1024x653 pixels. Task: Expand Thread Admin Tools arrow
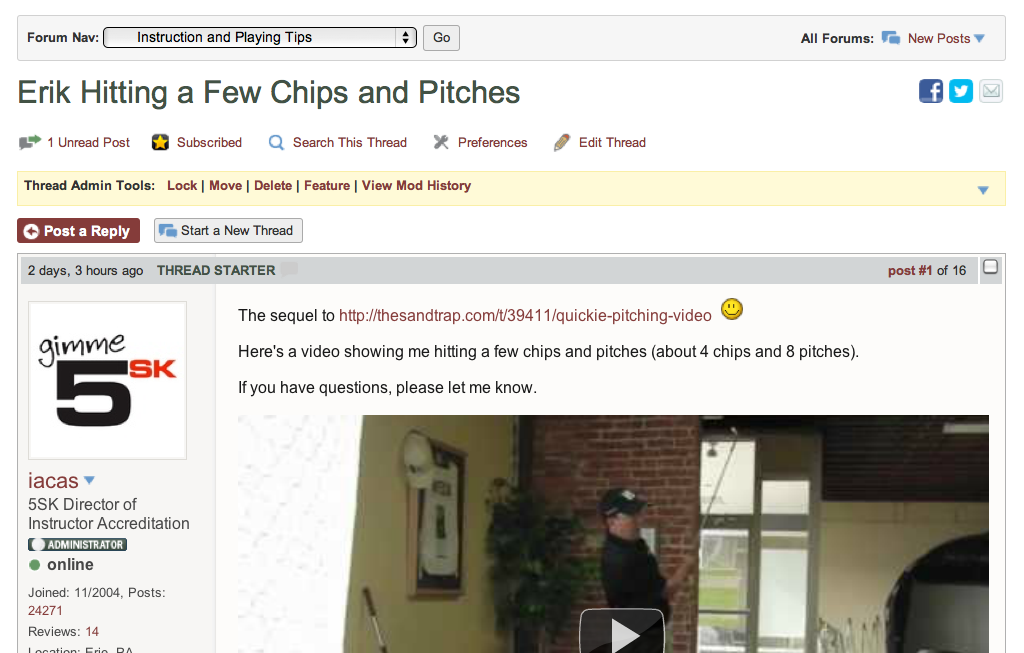[983, 190]
